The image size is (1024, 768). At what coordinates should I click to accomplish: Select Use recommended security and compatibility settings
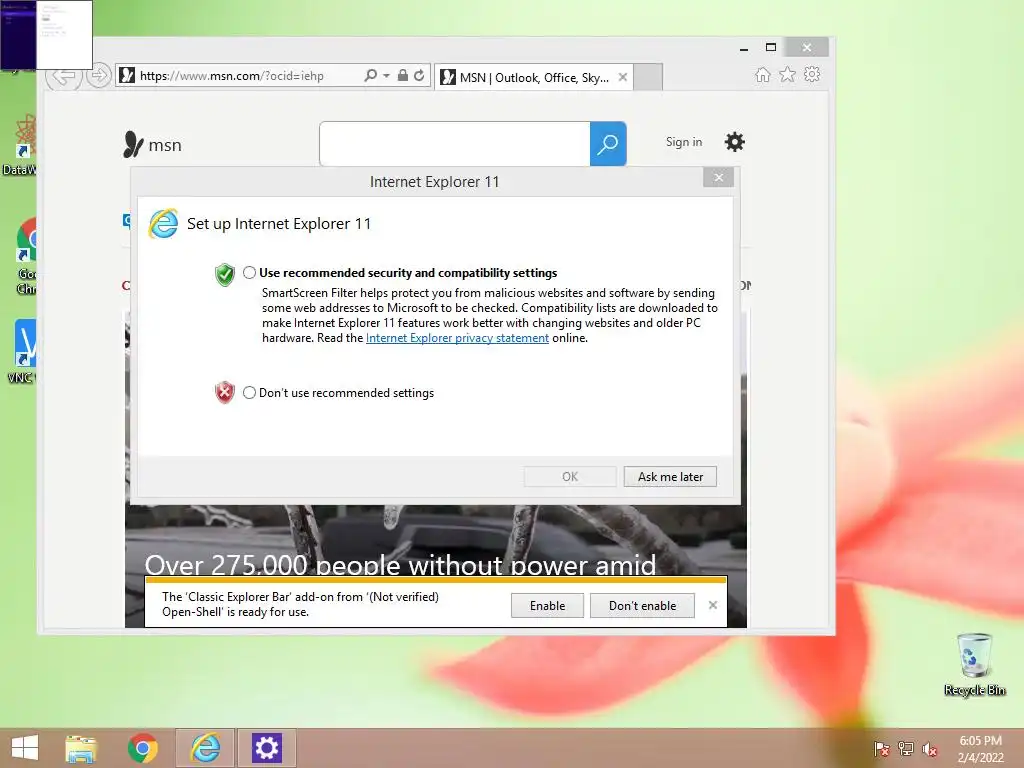pos(249,272)
